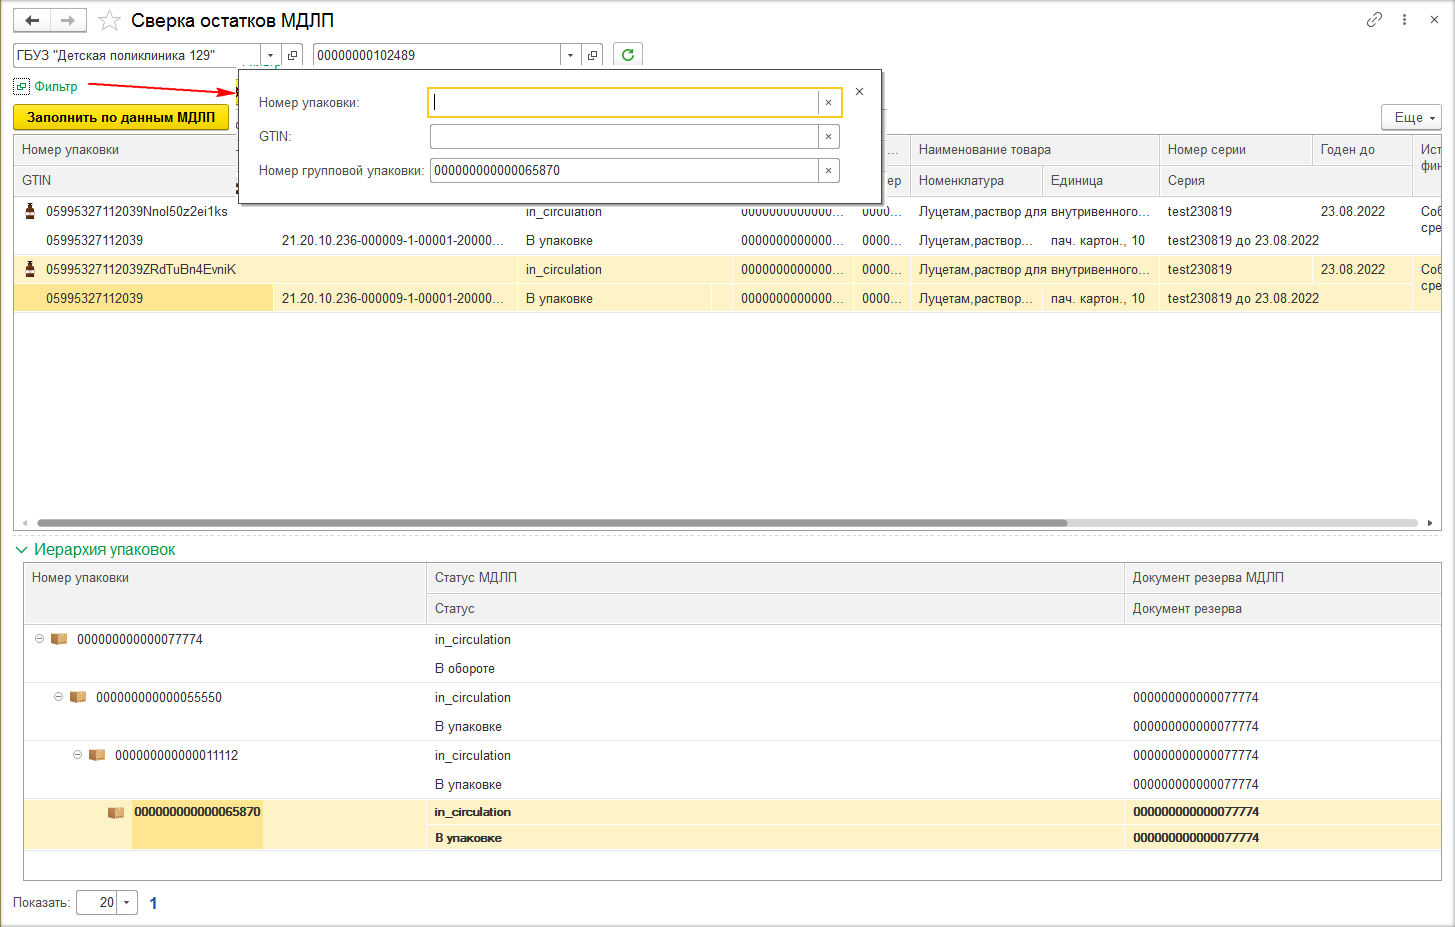Sort by Наименование товара column header
This screenshot has width=1455, height=927.
(x=1034, y=150)
